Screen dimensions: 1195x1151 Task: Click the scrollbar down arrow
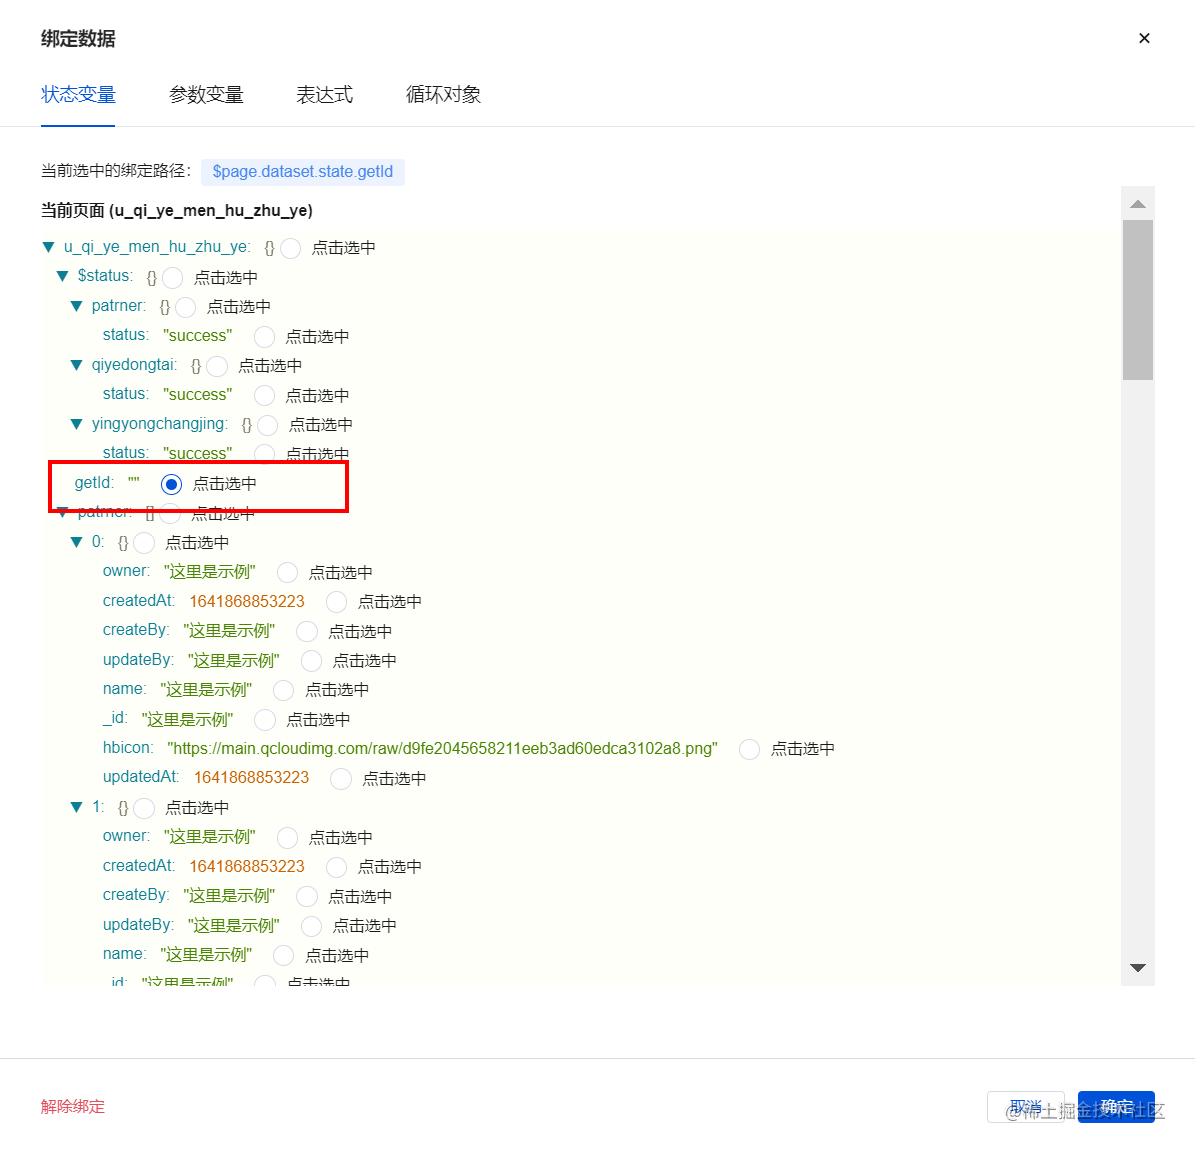click(x=1138, y=968)
